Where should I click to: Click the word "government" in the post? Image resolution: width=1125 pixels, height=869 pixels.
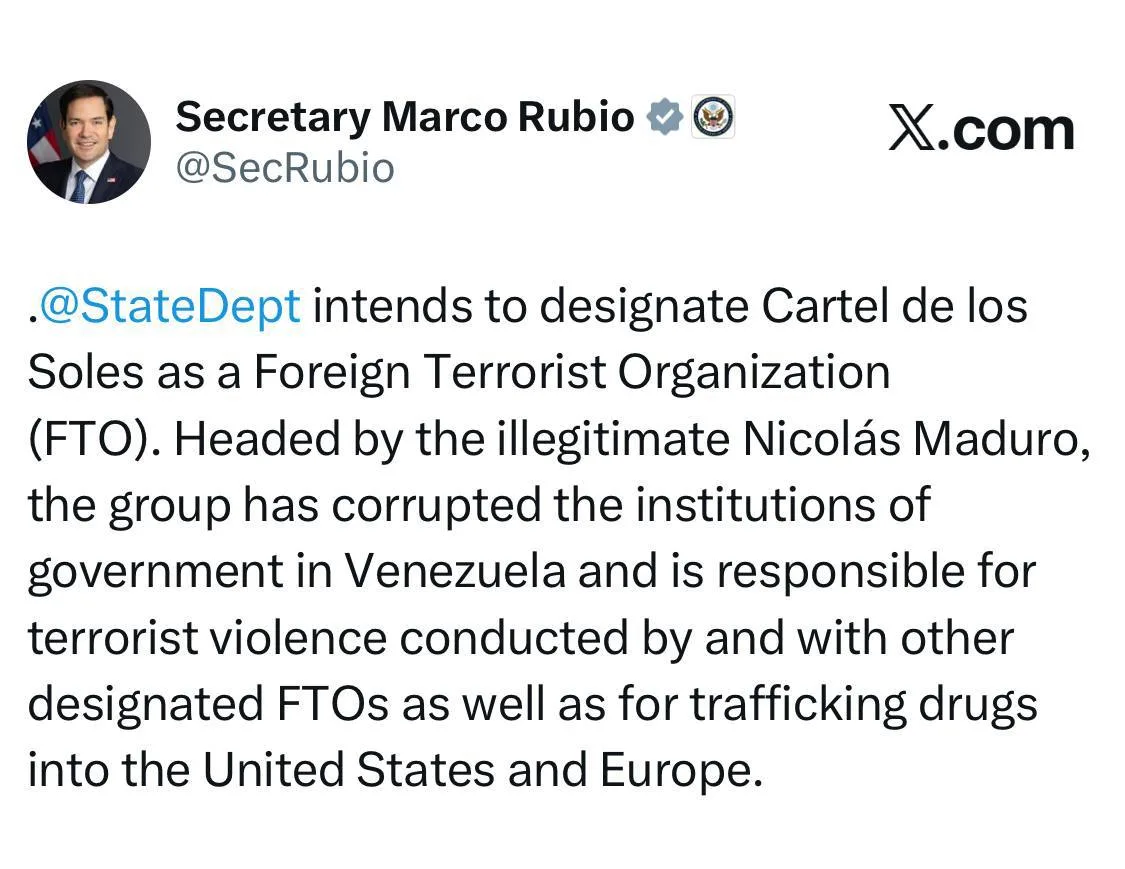[x=156, y=572]
